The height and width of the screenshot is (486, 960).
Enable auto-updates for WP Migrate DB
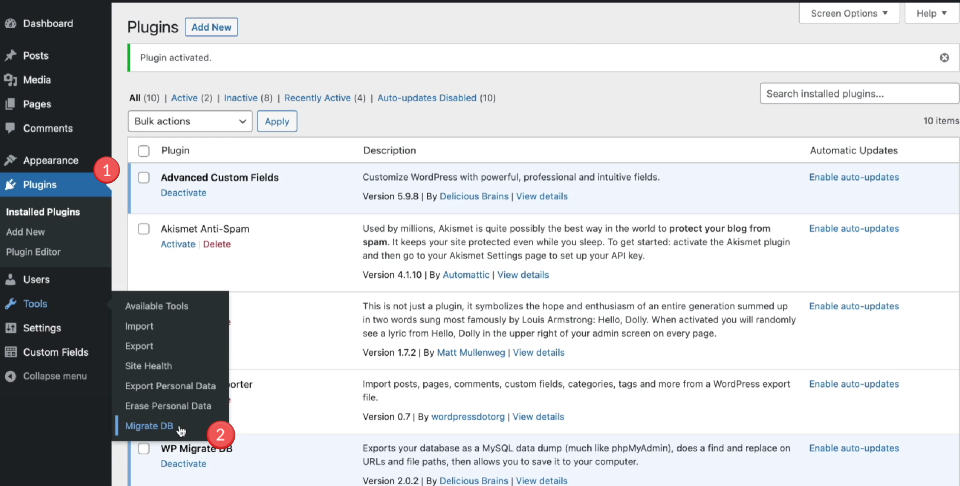[x=854, y=448]
